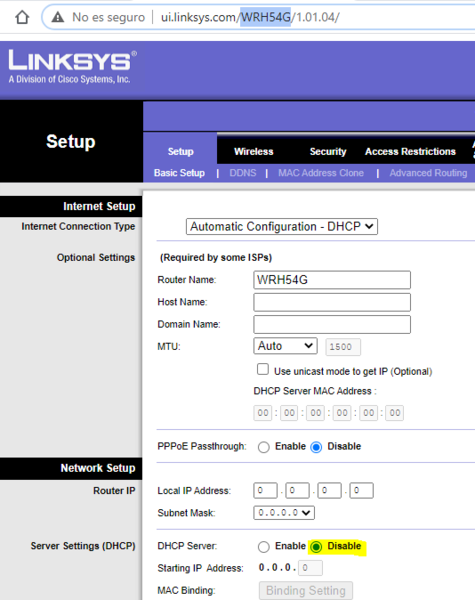Select the Basic Setup sub-tab
Image resolution: width=475 pixels, height=600 pixels.
(x=179, y=173)
